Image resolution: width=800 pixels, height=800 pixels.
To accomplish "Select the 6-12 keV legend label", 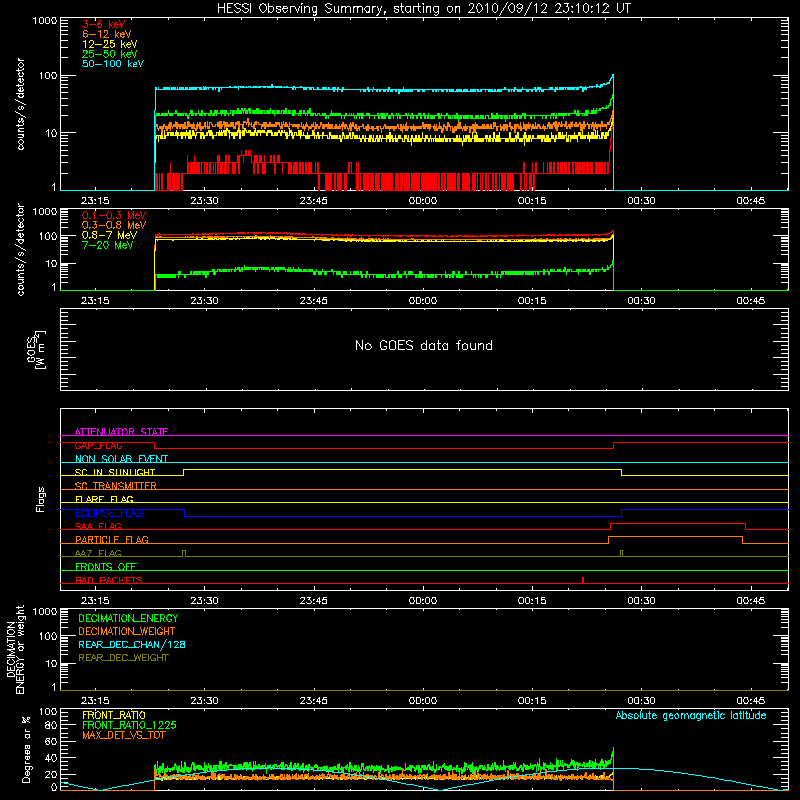I will click(x=106, y=34).
